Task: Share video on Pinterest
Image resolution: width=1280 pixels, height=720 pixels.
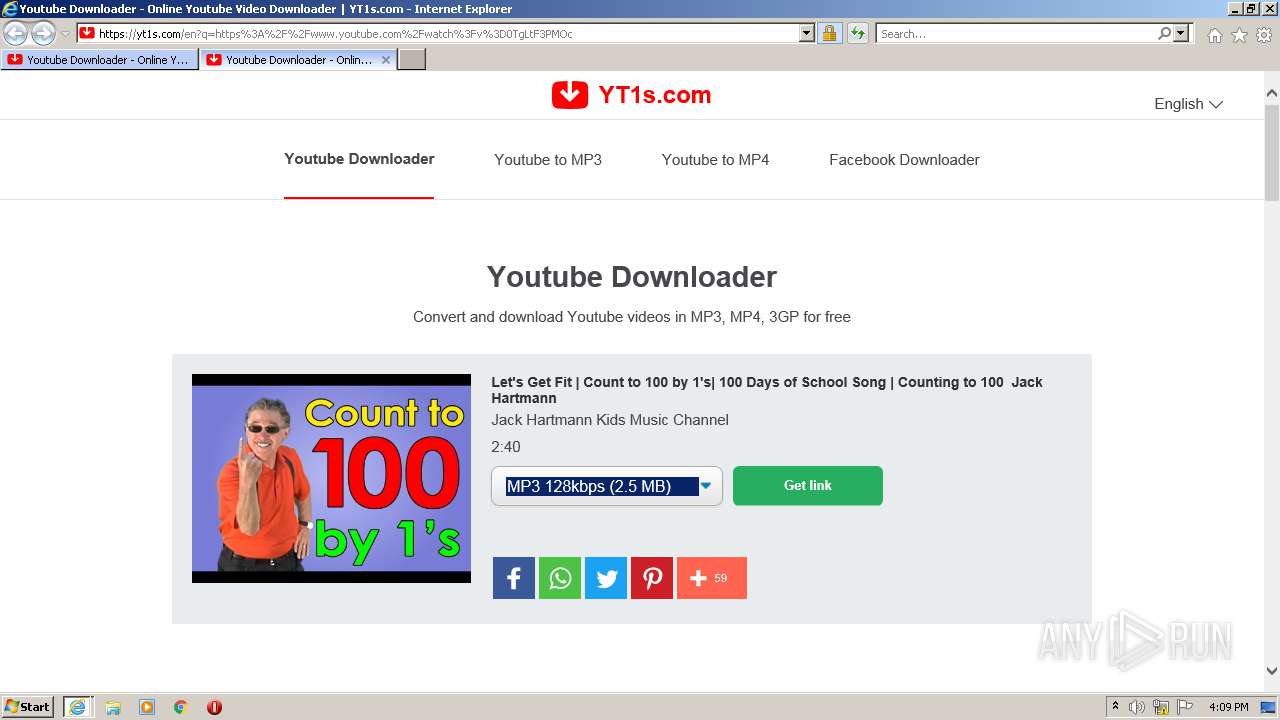Action: click(x=652, y=578)
